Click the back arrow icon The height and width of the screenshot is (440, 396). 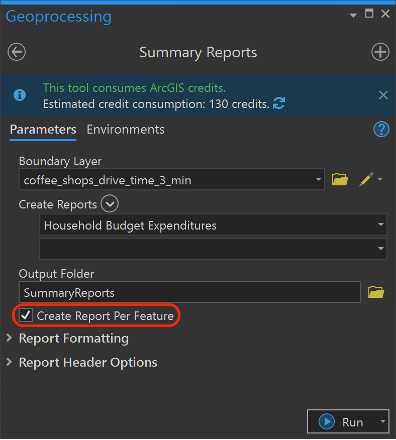(x=17, y=52)
